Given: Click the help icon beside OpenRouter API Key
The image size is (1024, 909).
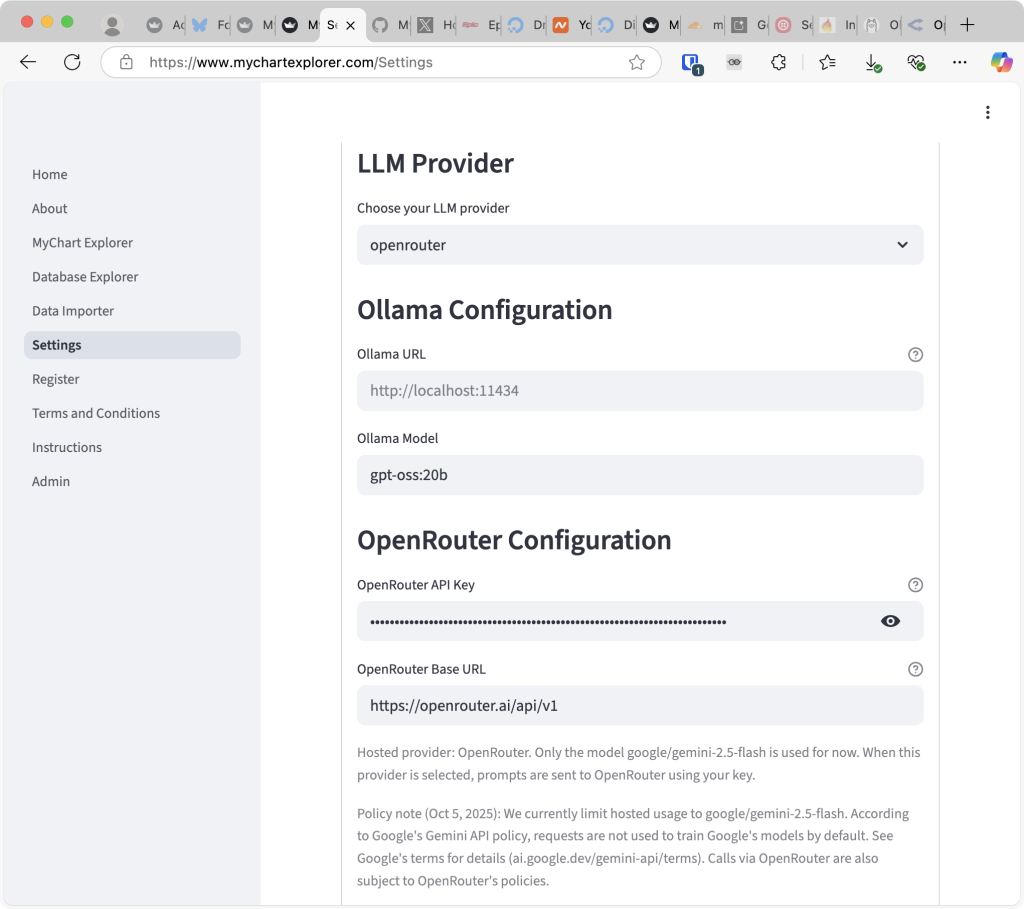Looking at the screenshot, I should [915, 585].
